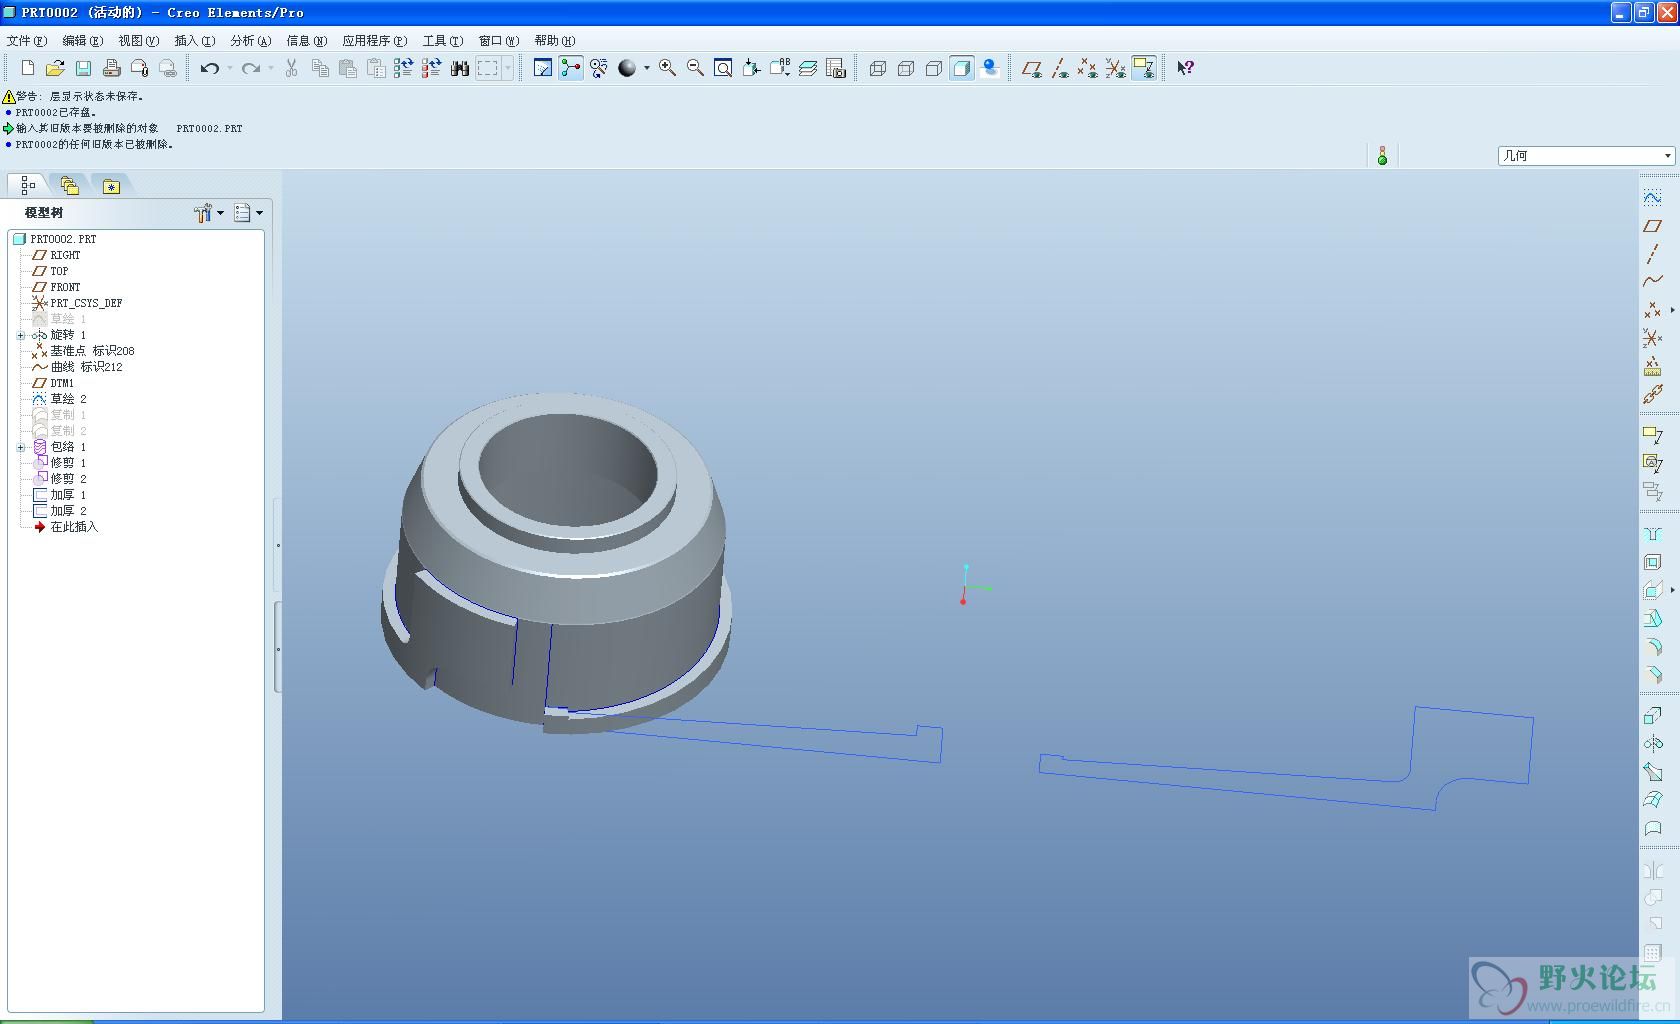The height and width of the screenshot is (1024, 1680).
Task: Undo the last operation
Action: coord(209,68)
